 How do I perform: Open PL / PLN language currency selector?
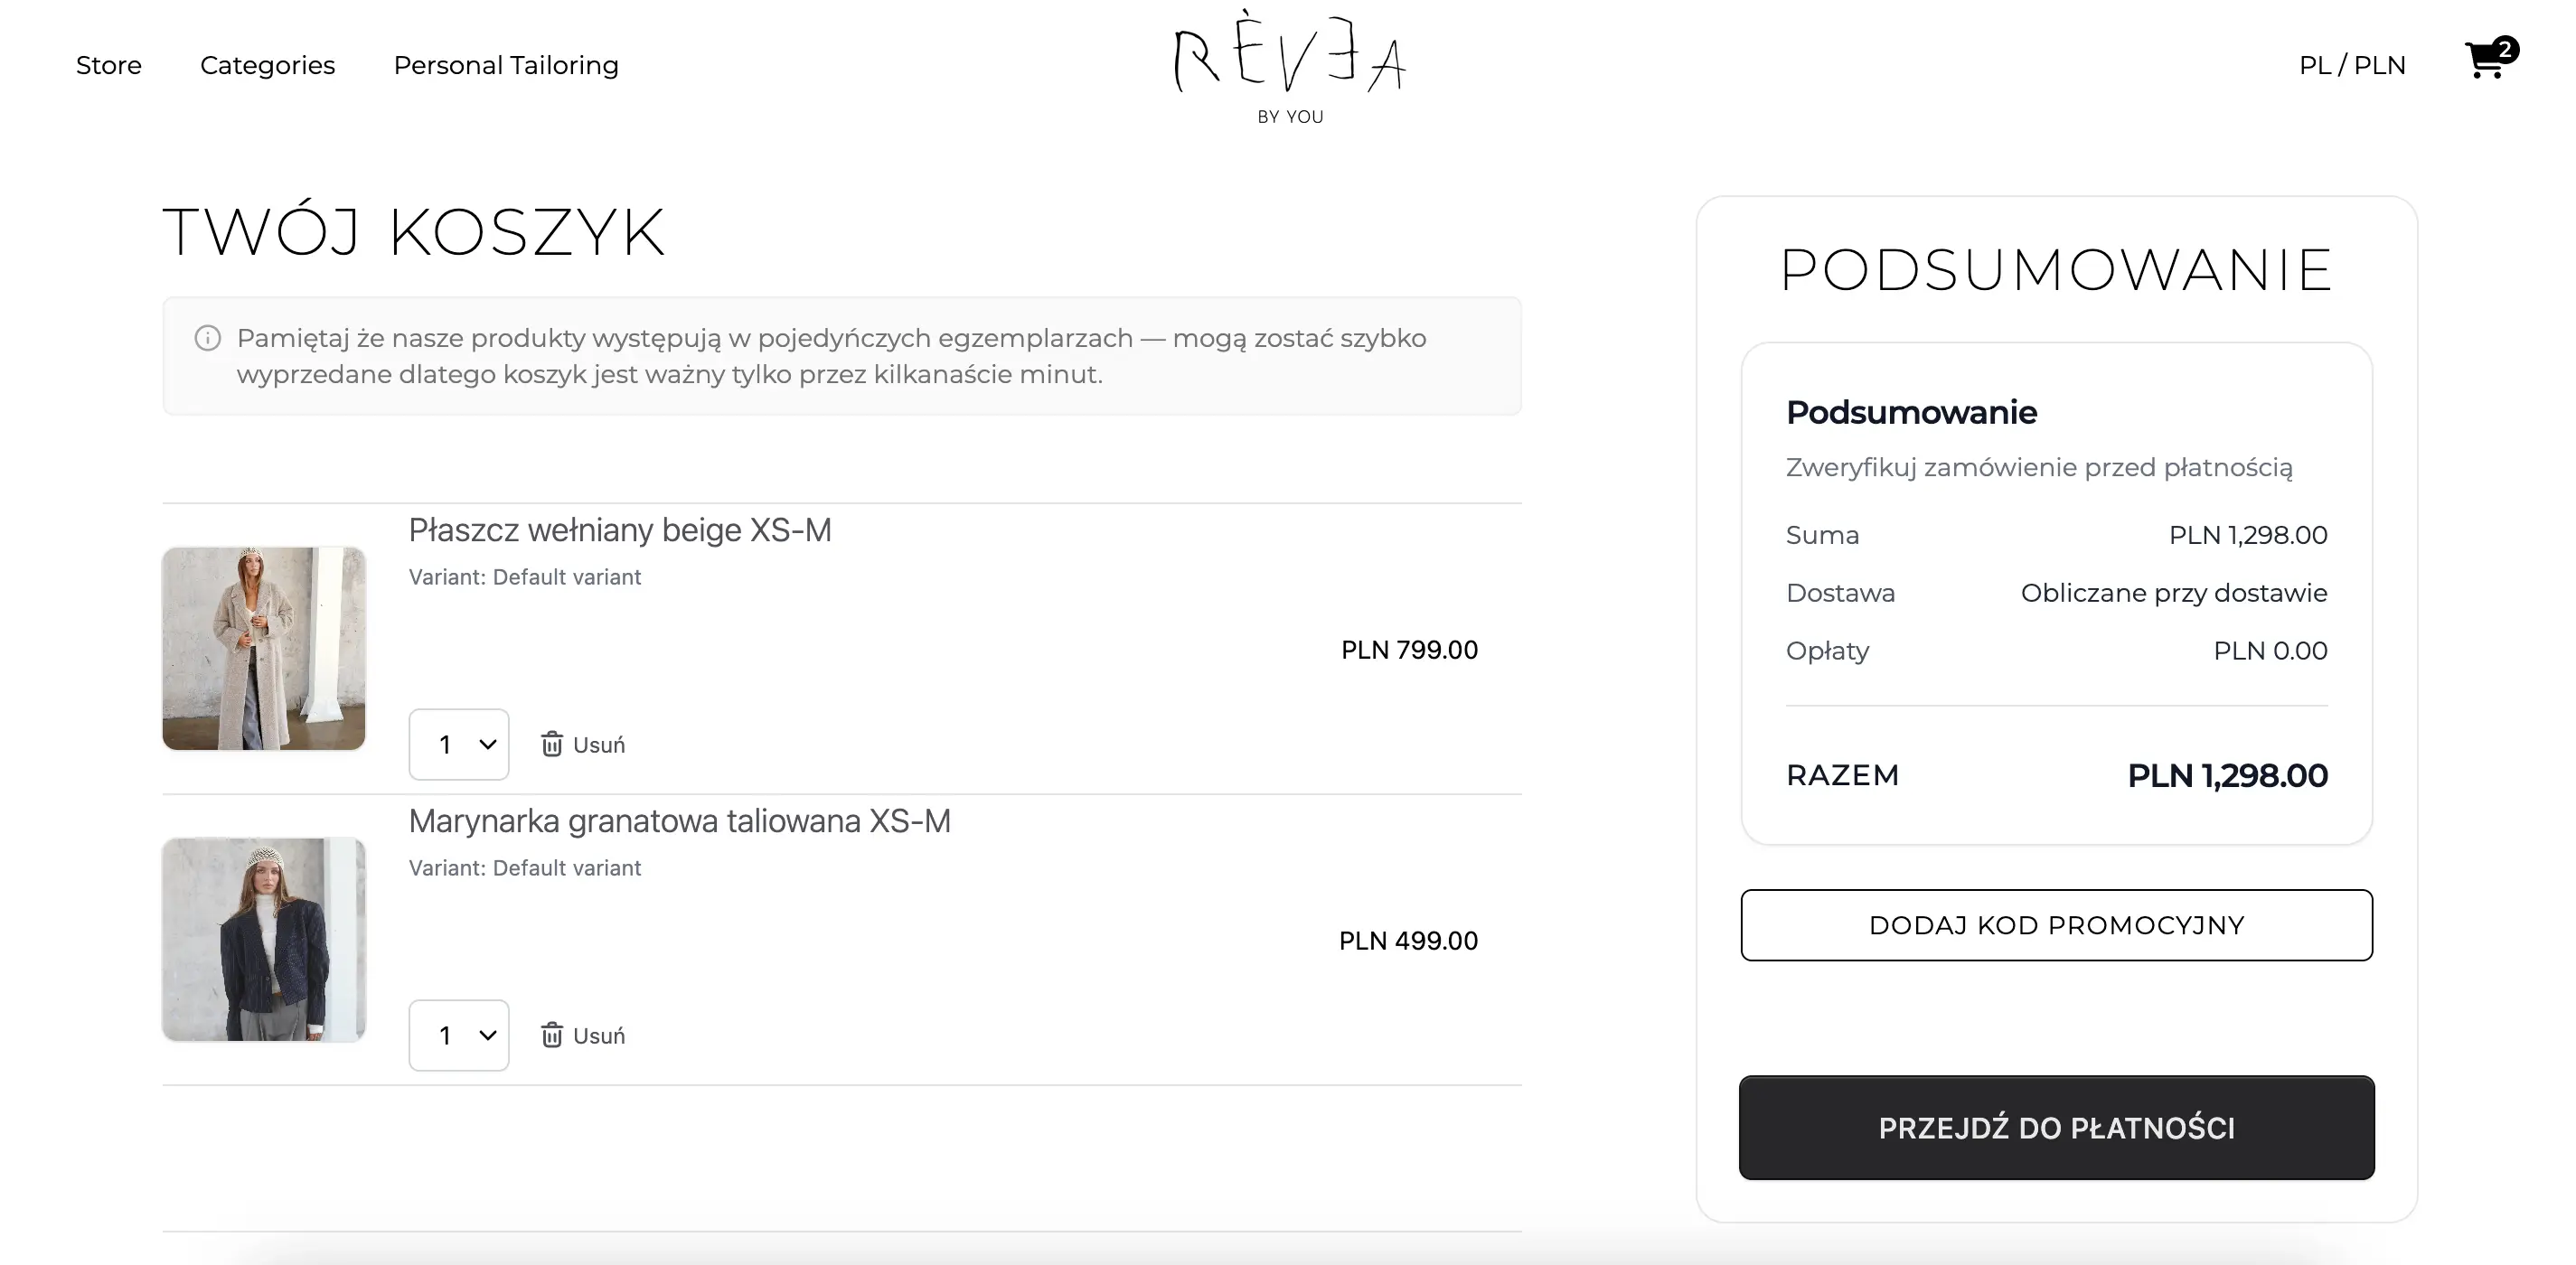pyautogui.click(x=2352, y=65)
